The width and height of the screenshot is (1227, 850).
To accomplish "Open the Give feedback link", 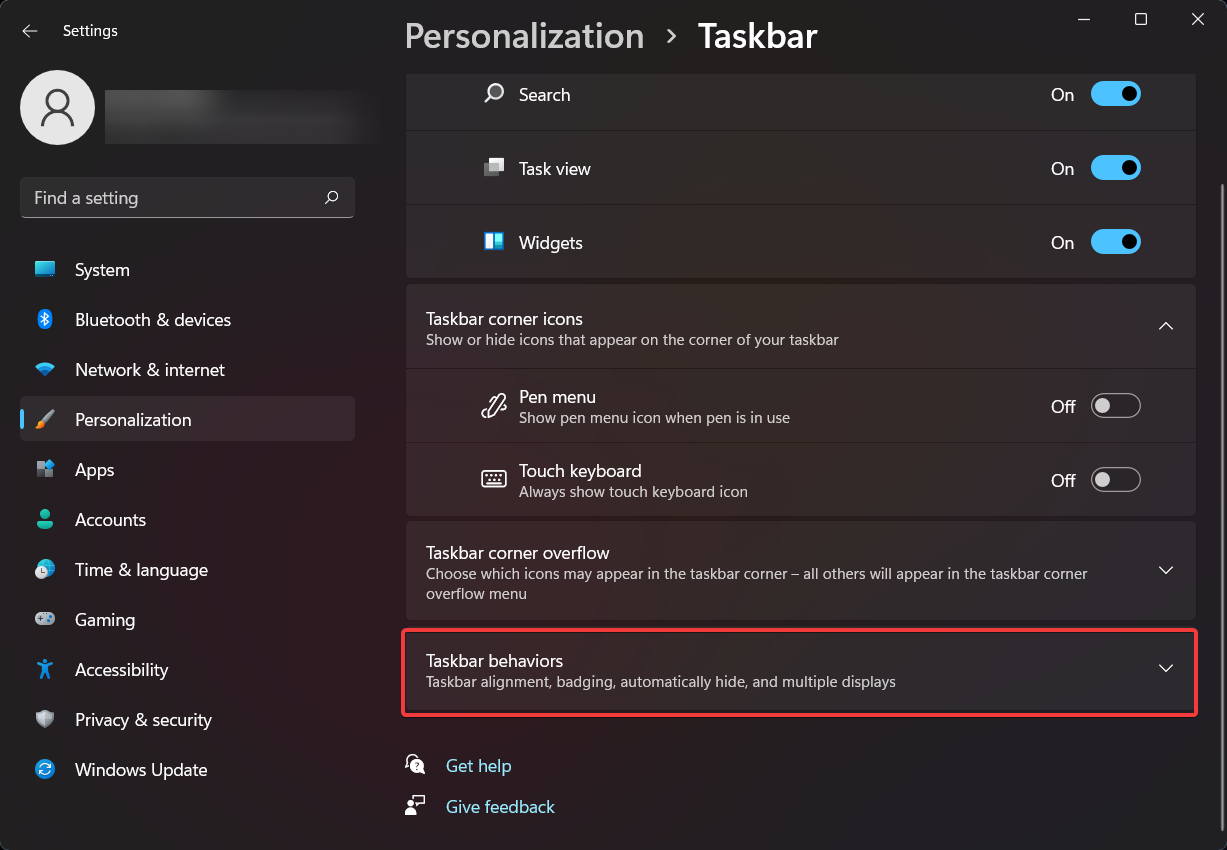I will pyautogui.click(x=499, y=806).
